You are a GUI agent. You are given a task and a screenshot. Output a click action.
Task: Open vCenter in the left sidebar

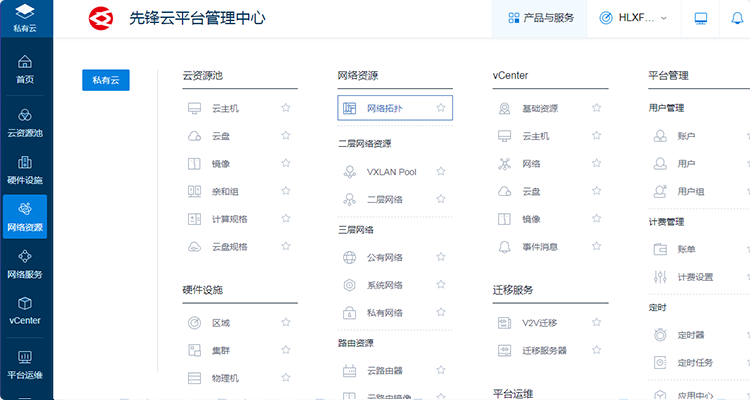[25, 310]
